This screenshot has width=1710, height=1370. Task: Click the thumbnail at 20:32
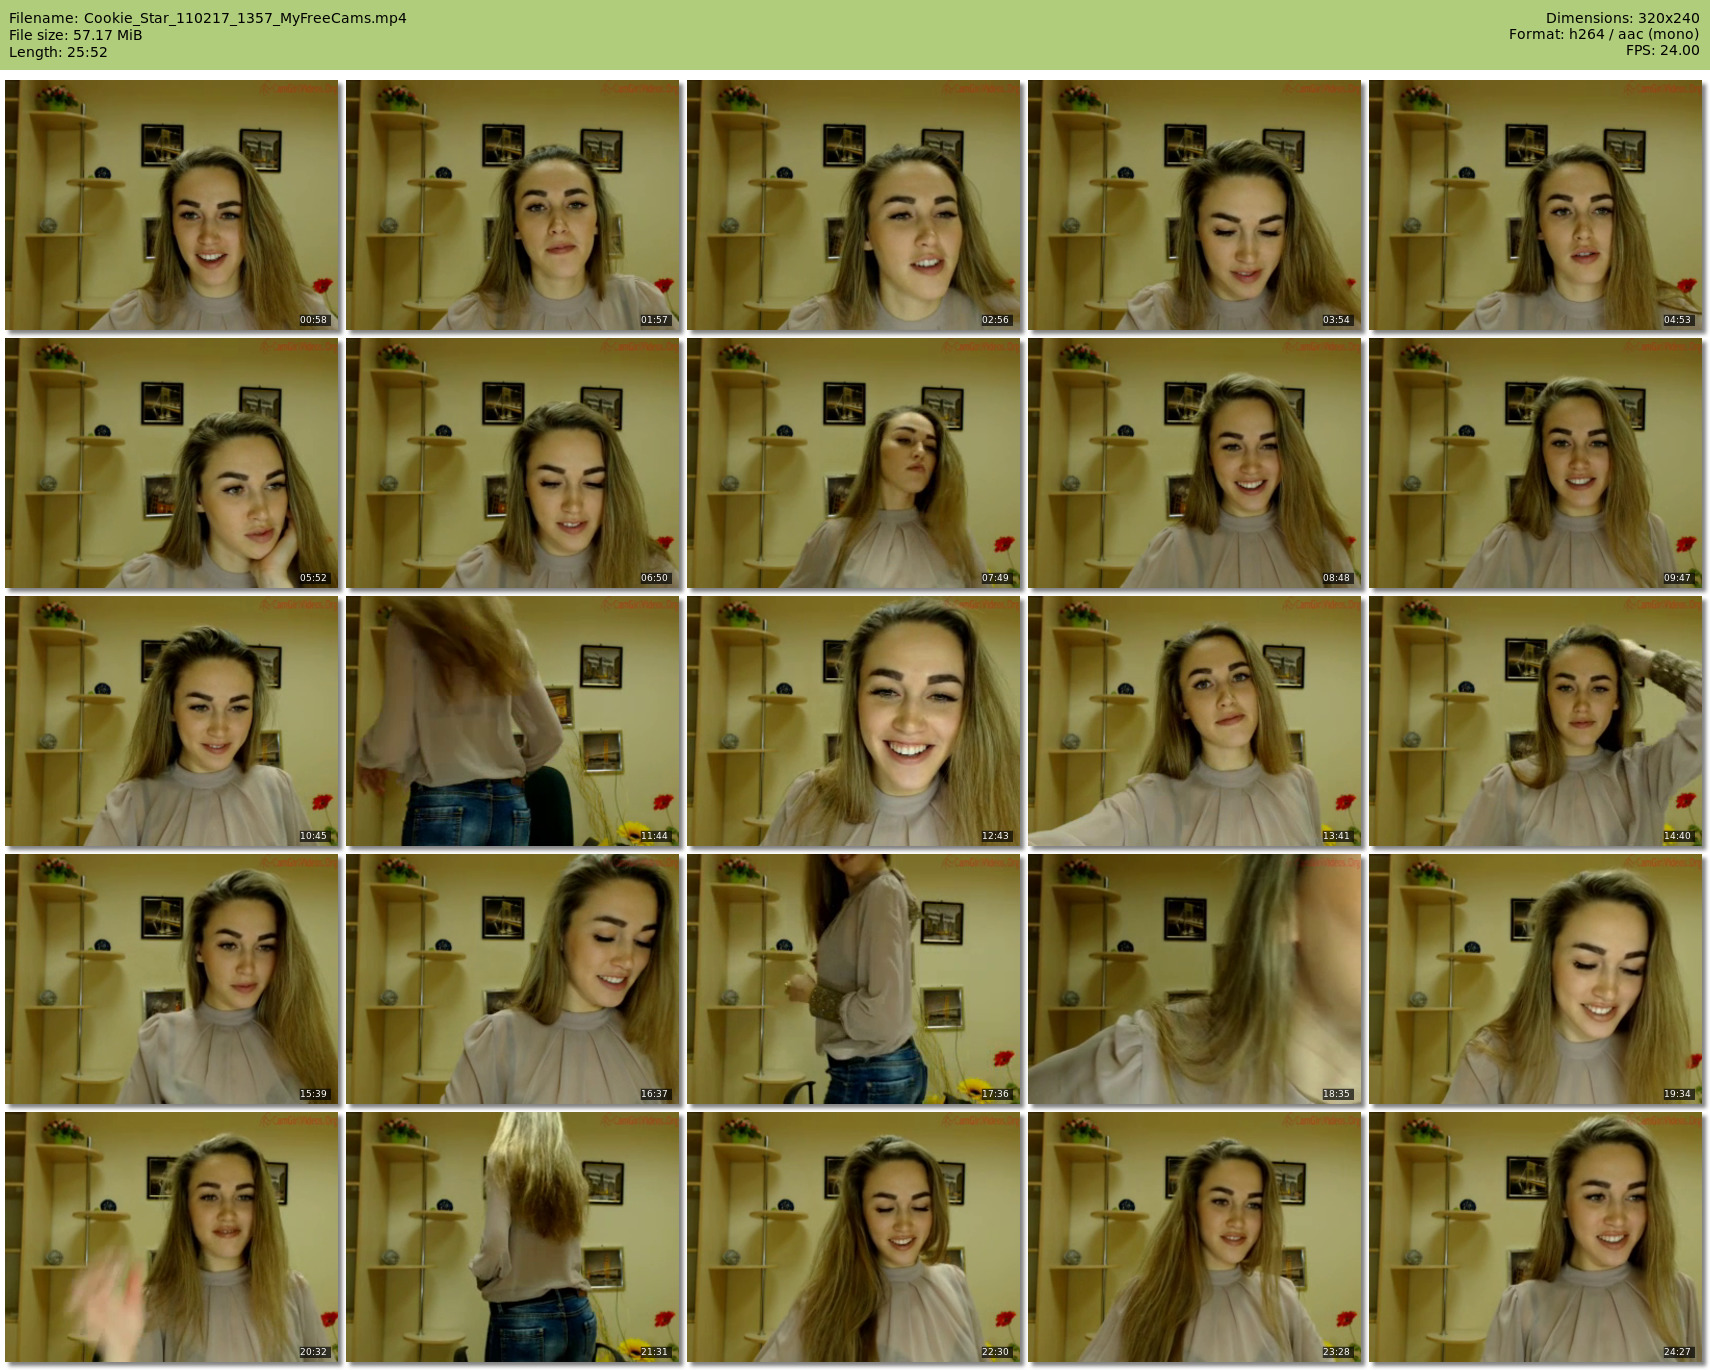pyautogui.click(x=172, y=1237)
